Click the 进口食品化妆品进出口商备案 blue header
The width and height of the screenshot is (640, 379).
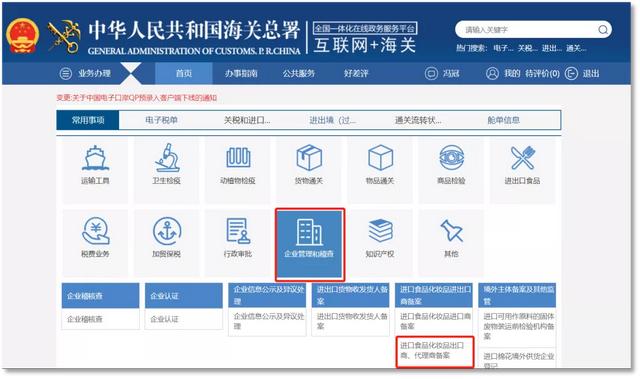(x=434, y=295)
